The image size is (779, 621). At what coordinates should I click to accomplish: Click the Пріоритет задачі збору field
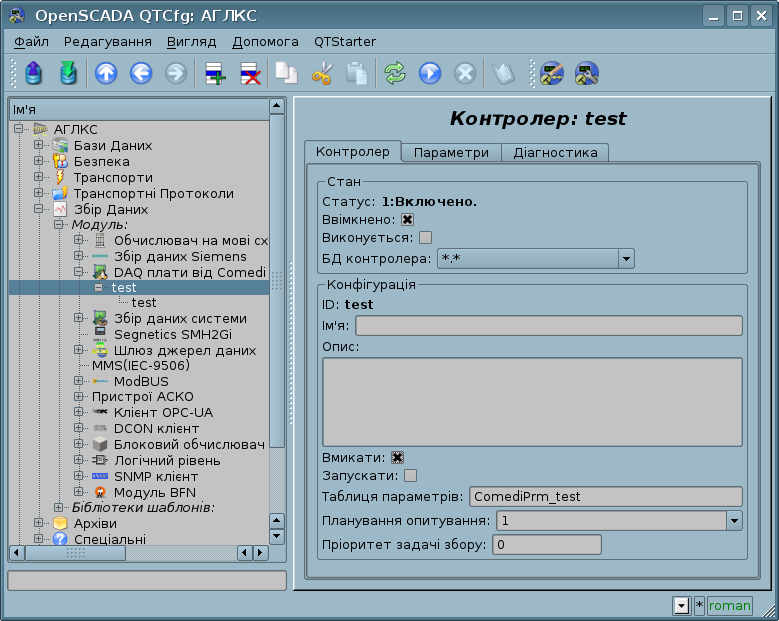(x=547, y=544)
